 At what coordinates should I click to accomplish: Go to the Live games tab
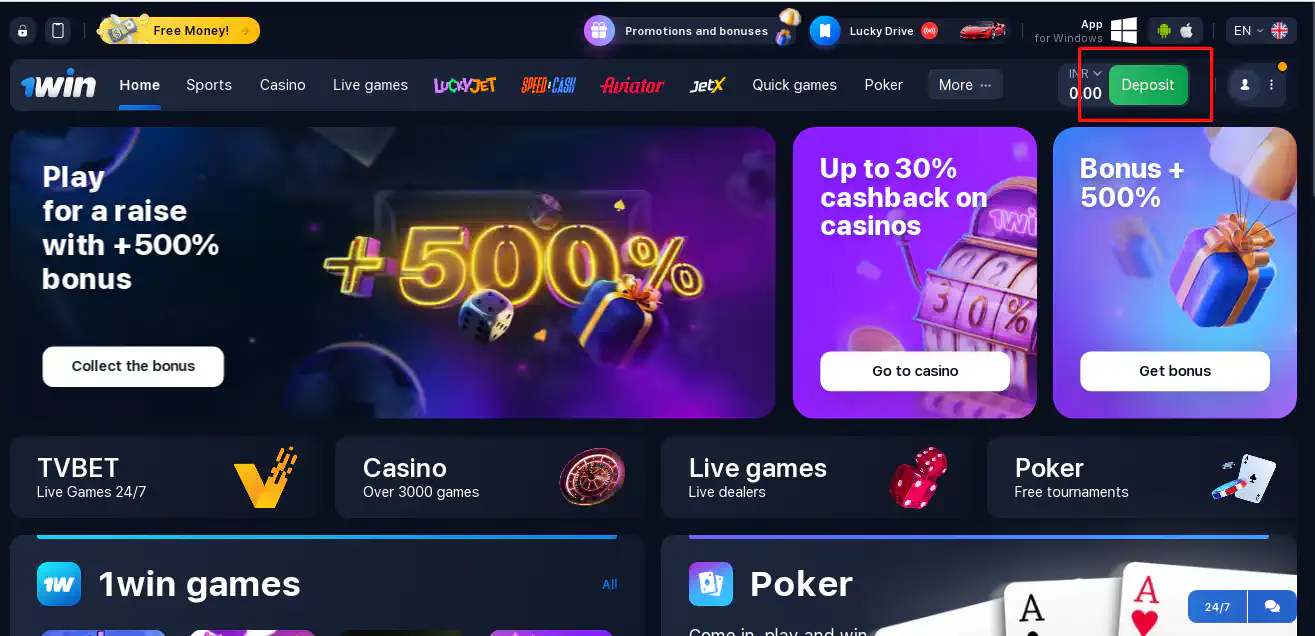tap(370, 85)
